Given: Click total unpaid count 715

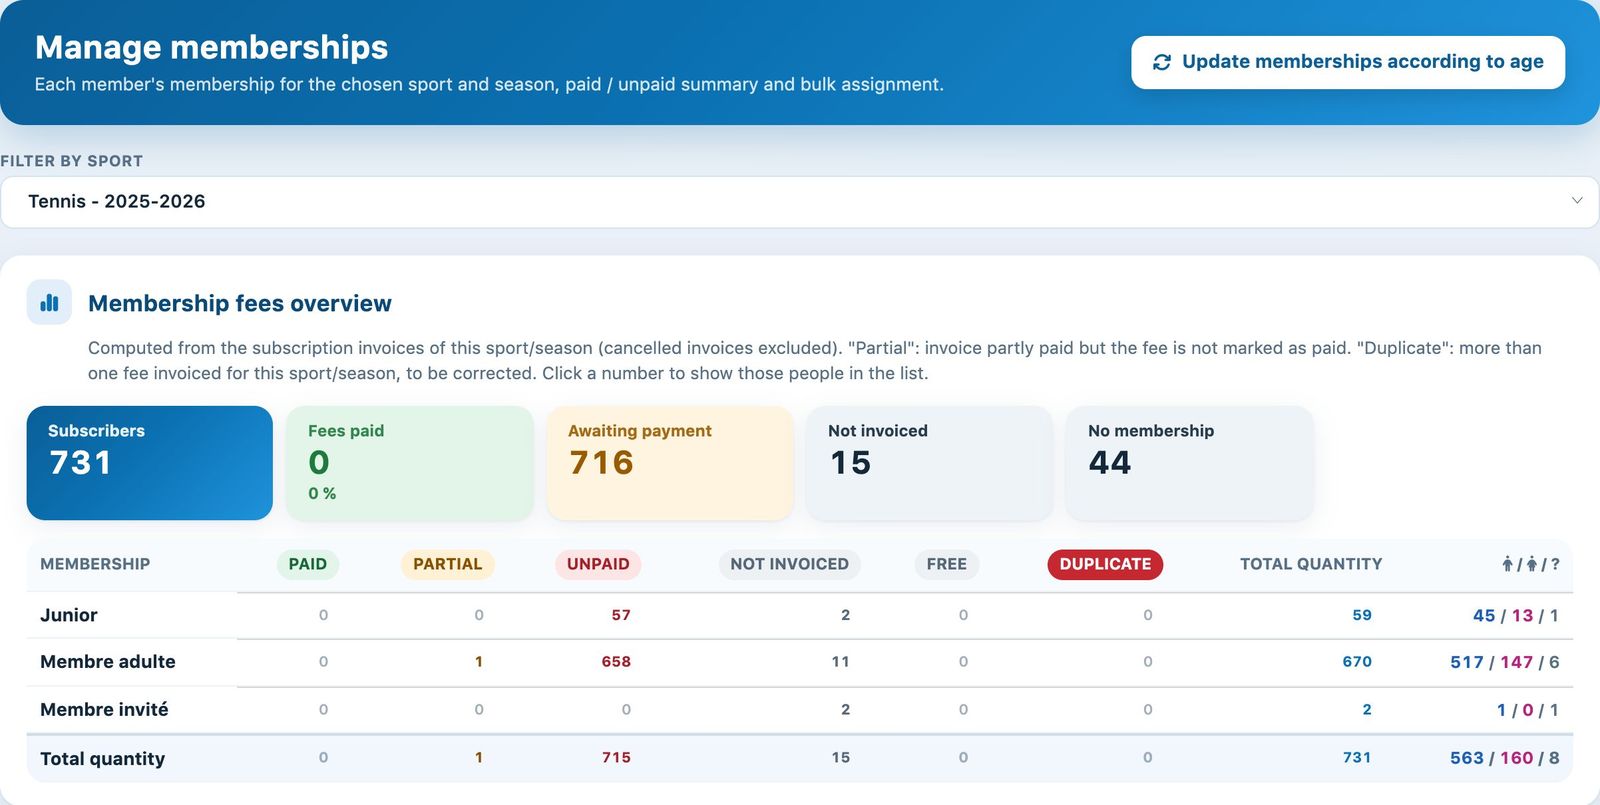Looking at the screenshot, I should pyautogui.click(x=616, y=757).
